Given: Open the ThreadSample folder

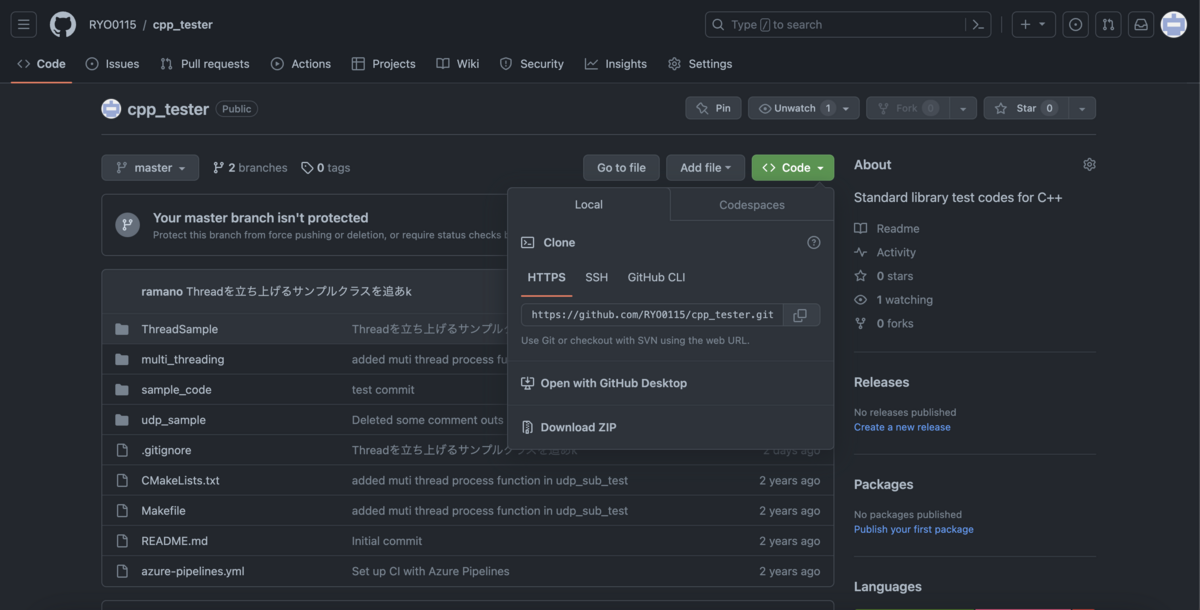Looking at the screenshot, I should point(180,329).
